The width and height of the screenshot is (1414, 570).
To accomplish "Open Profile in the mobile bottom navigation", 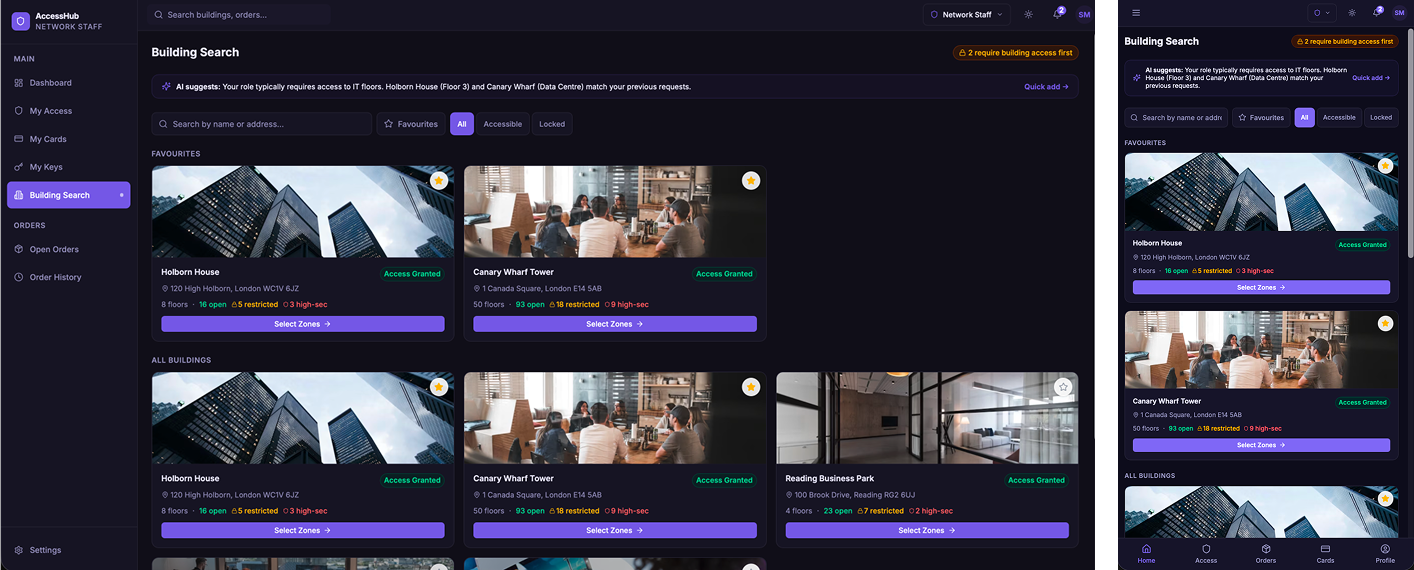I will [1385, 554].
